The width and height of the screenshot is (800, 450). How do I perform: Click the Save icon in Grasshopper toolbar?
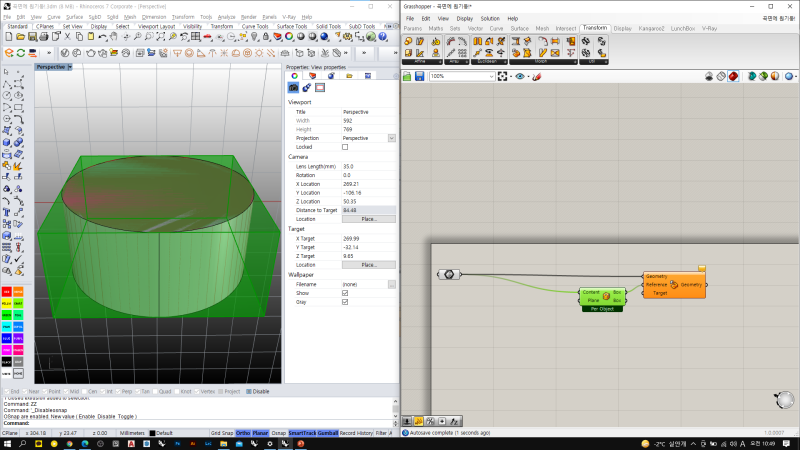pyautogui.click(x=420, y=76)
